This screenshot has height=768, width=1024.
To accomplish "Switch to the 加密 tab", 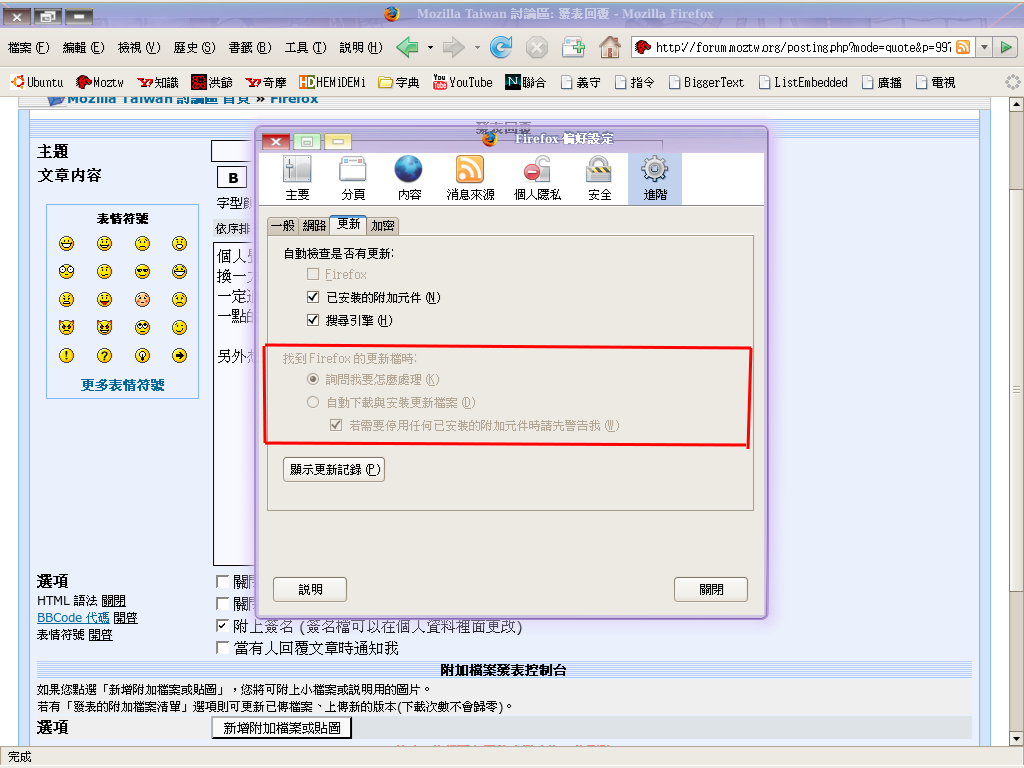I will point(383,226).
